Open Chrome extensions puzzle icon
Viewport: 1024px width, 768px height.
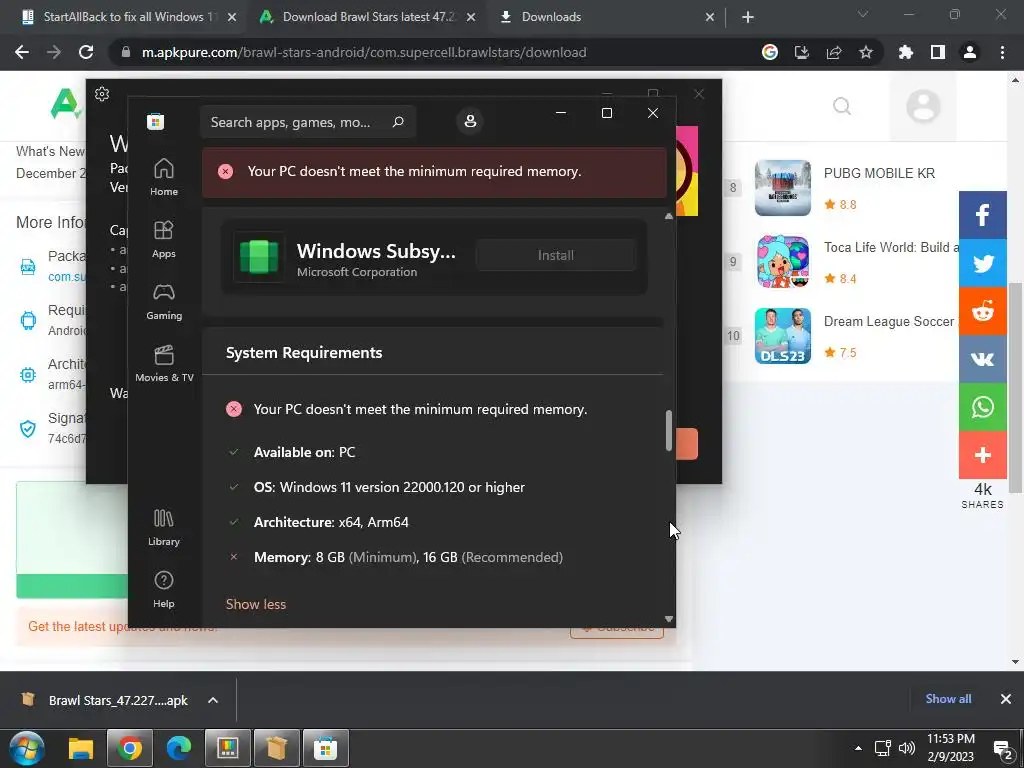tap(905, 52)
